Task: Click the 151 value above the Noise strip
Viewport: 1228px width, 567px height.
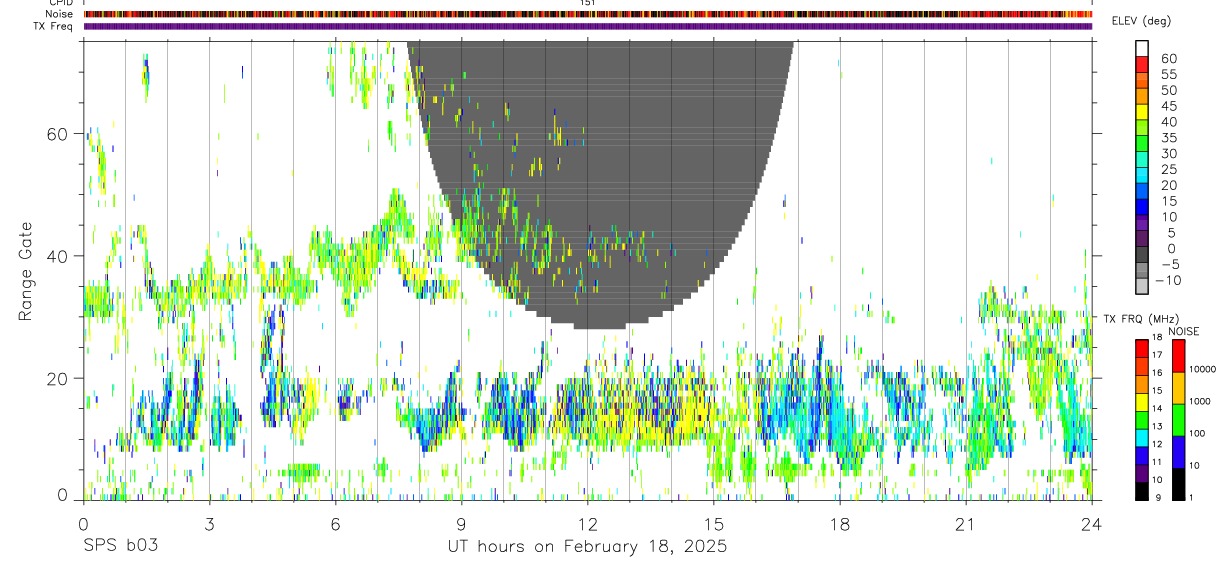Action: click(x=588, y=3)
